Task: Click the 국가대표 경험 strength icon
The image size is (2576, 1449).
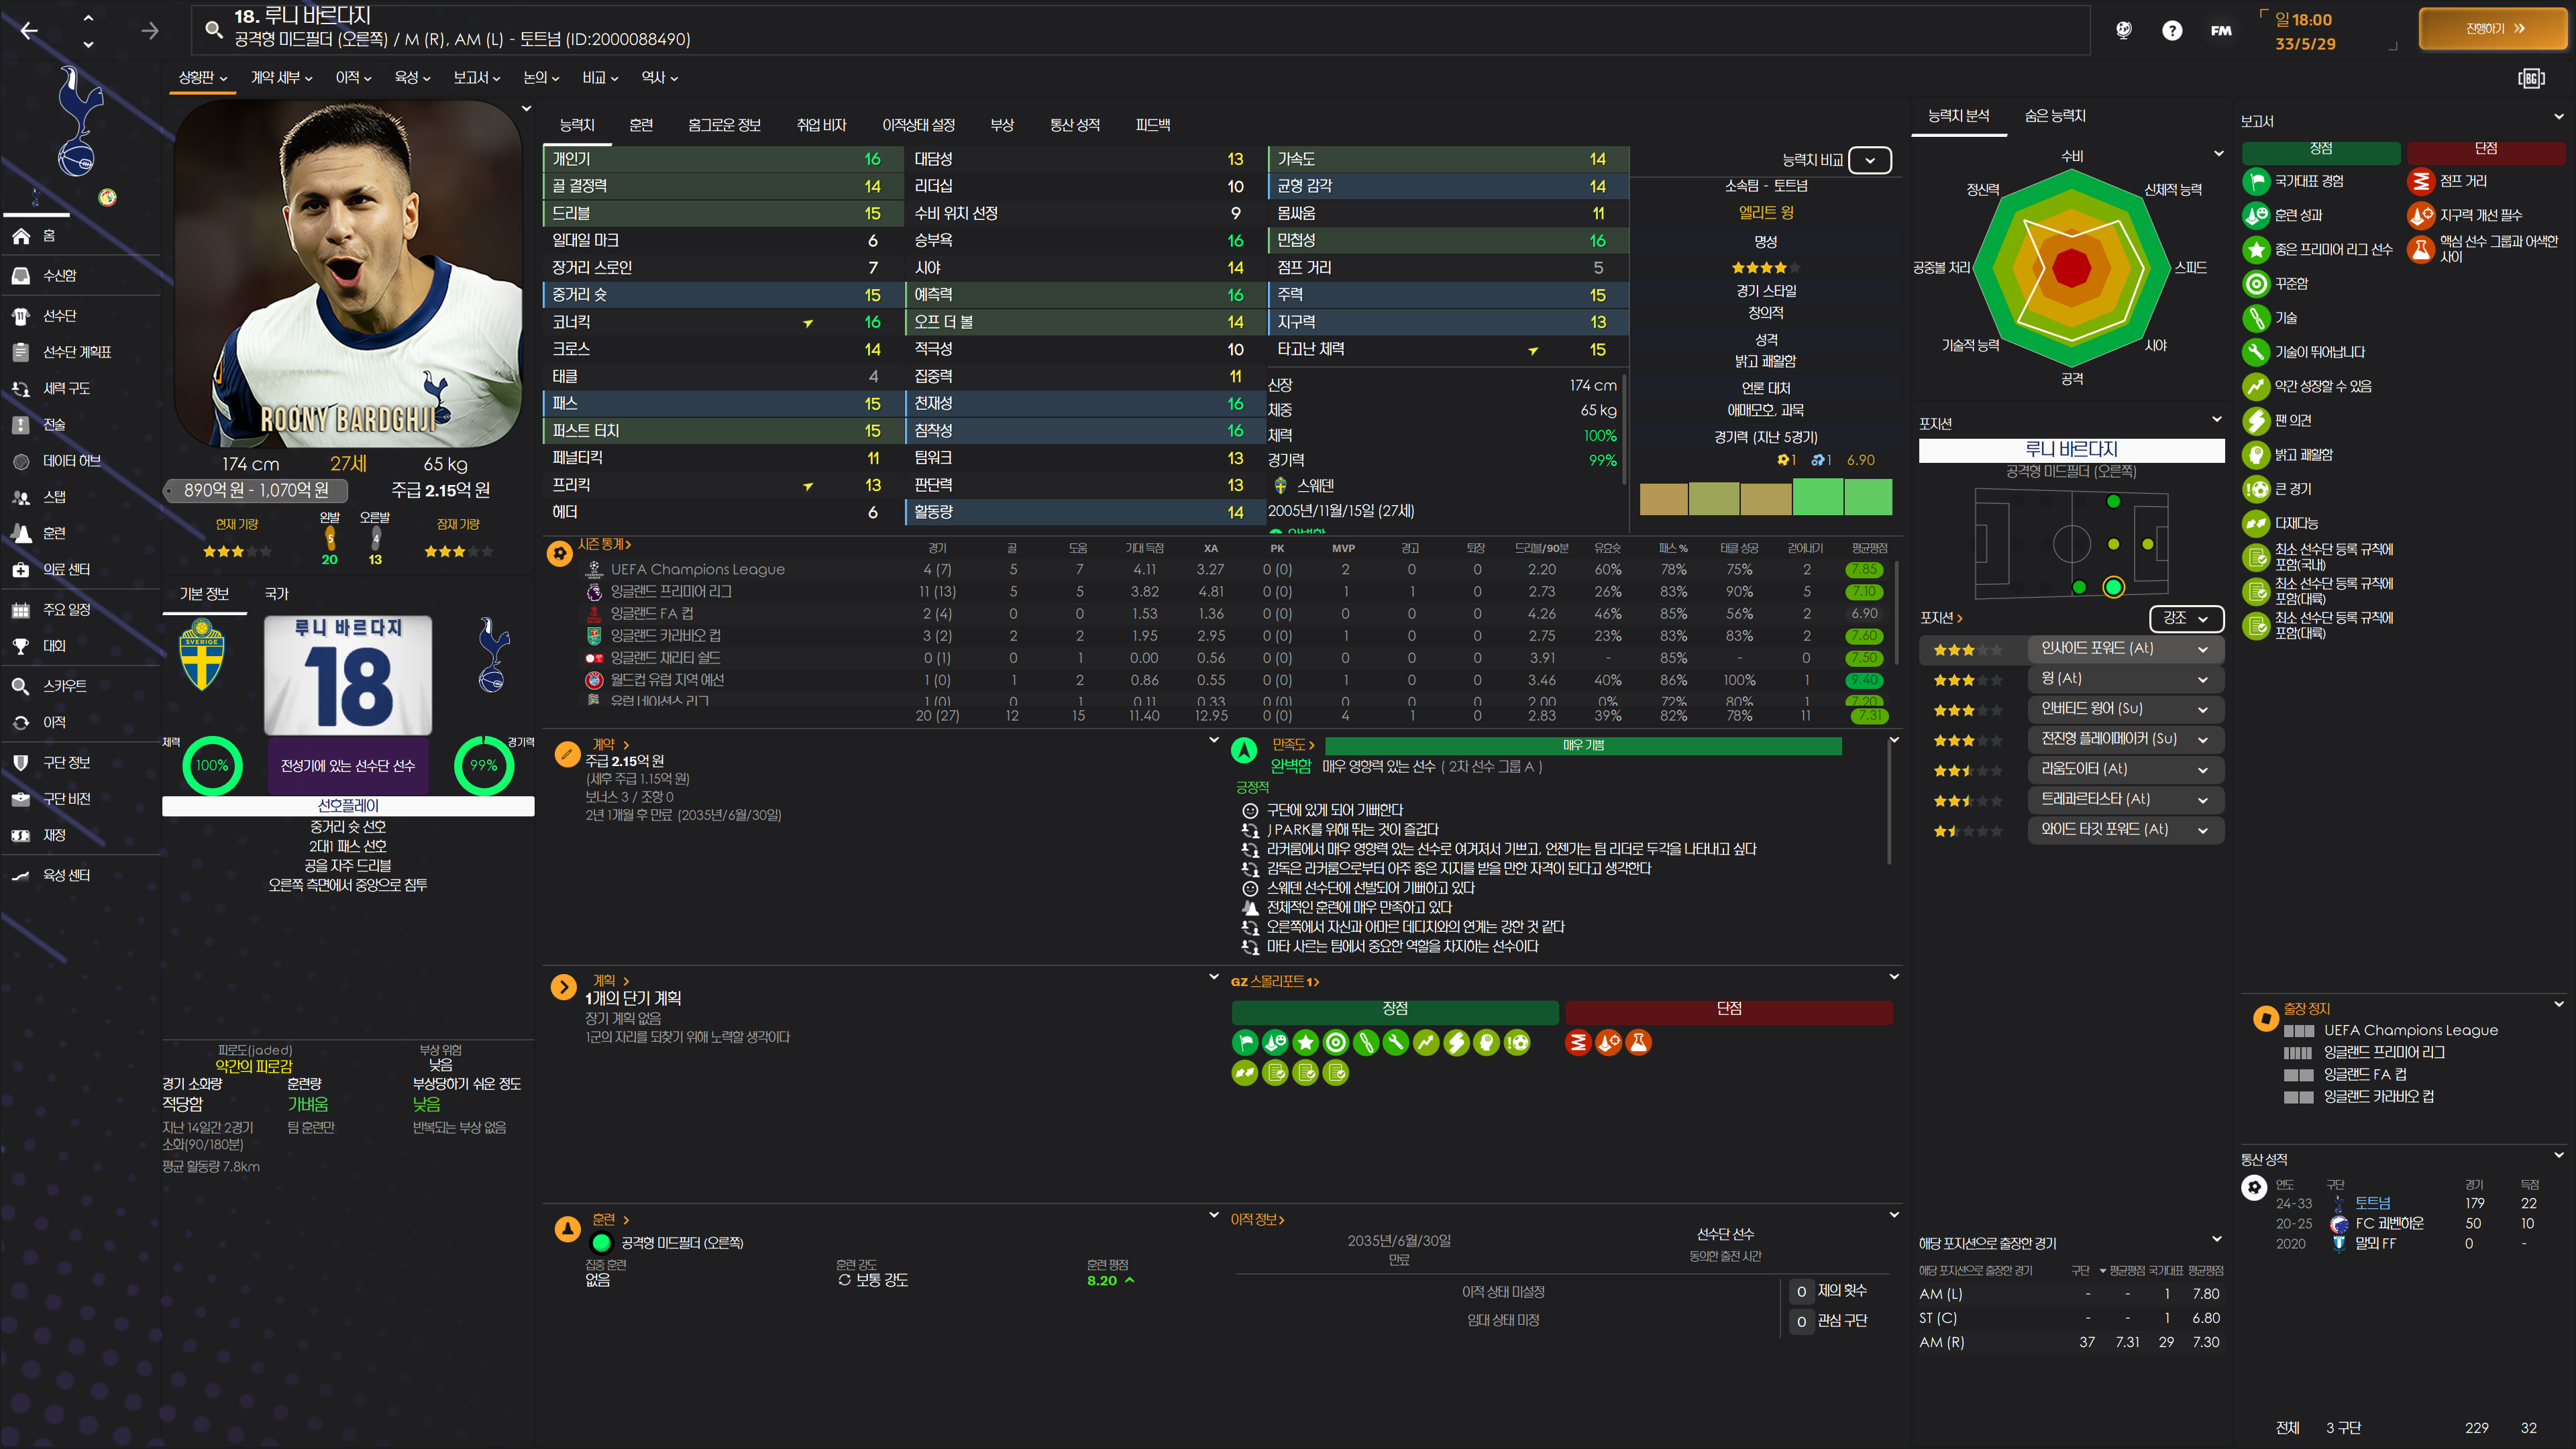Action: (2256, 181)
